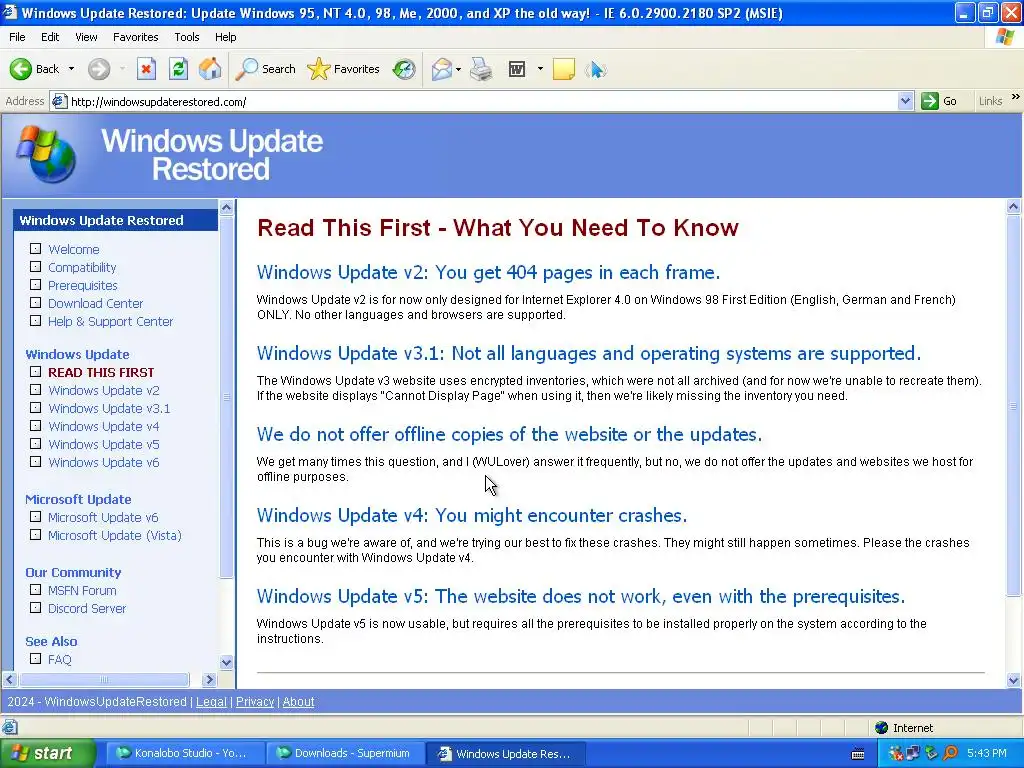Viewport: 1024px width, 768px height.
Task: Click the Internet zone globe in status bar
Action: coord(882,728)
